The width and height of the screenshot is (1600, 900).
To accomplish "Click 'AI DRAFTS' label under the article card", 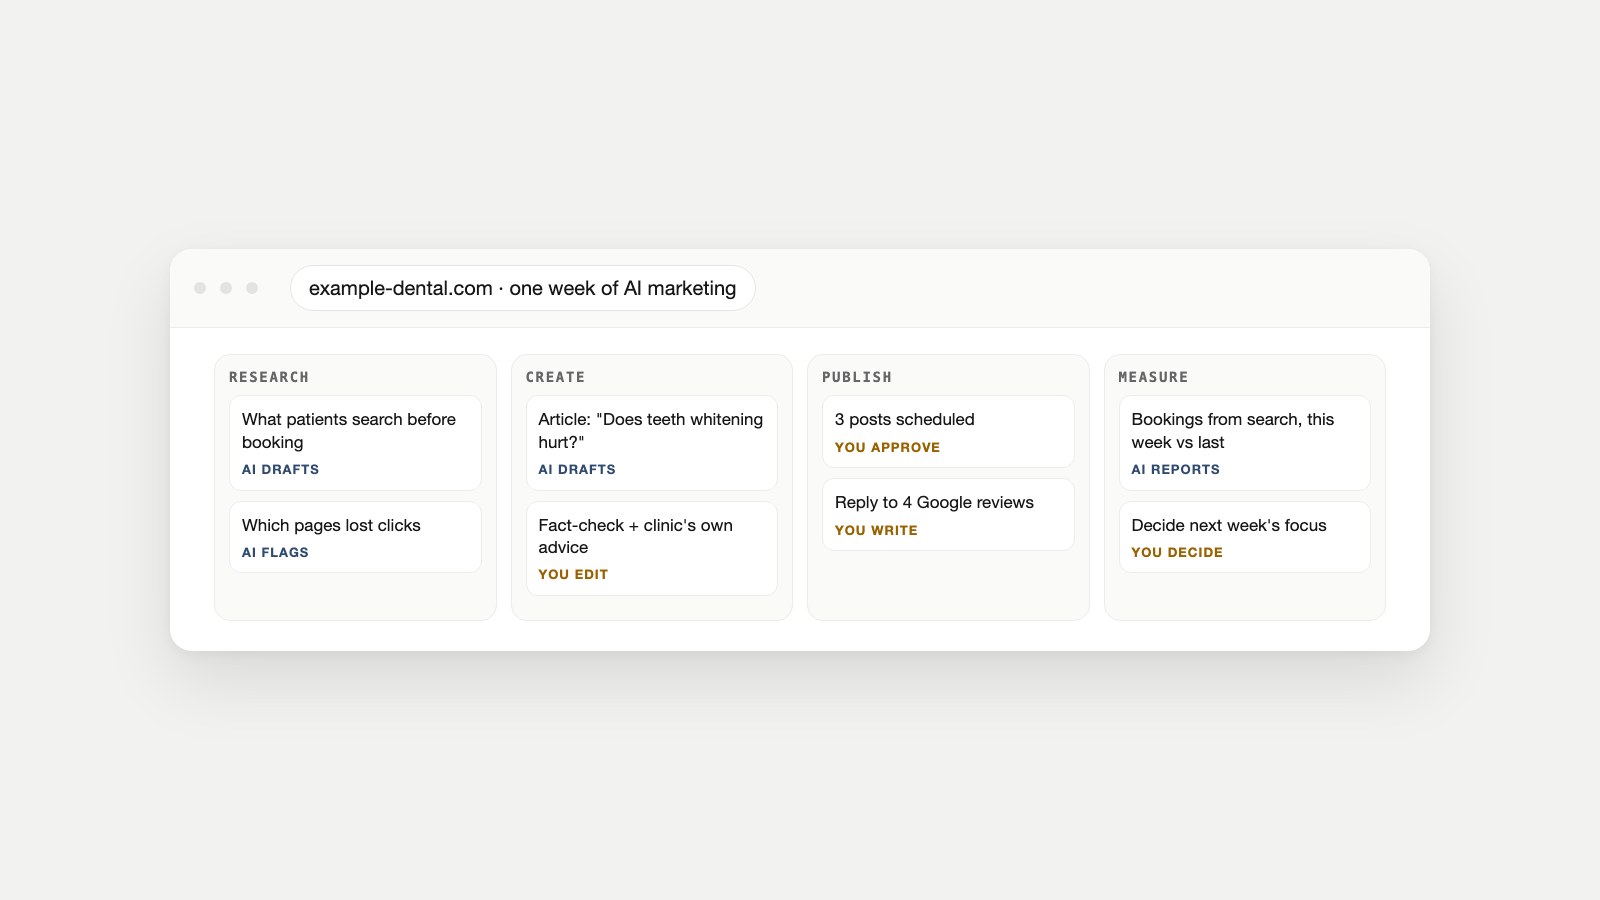I will coord(577,469).
